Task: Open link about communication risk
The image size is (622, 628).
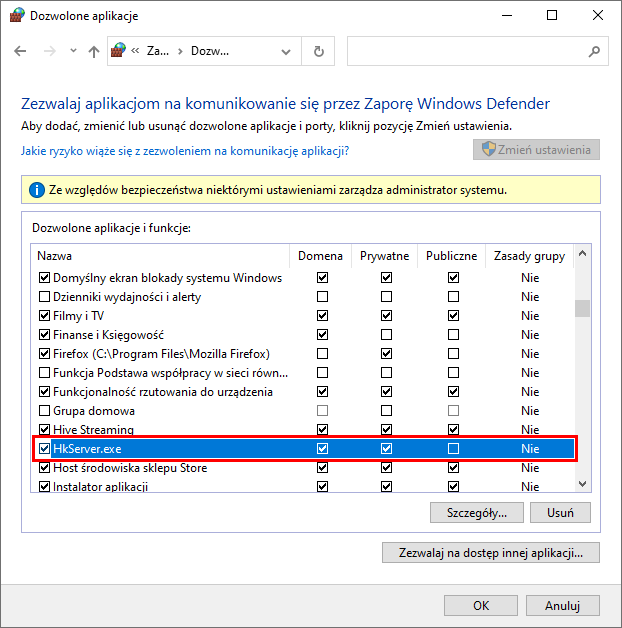Action: 185,150
